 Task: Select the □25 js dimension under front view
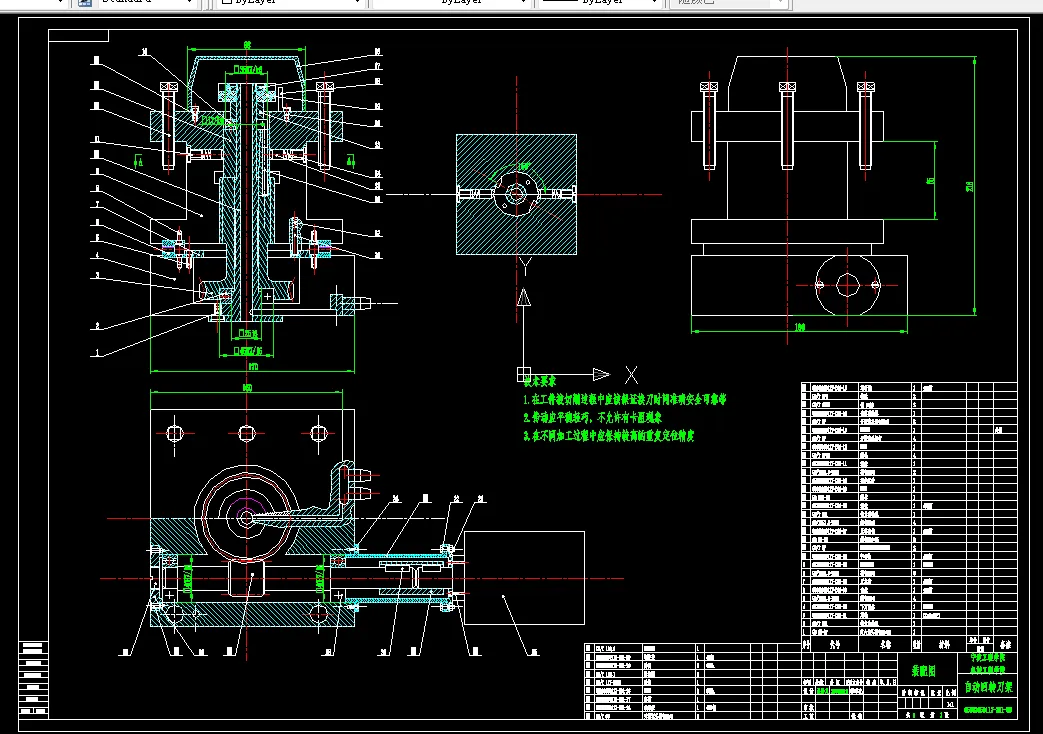point(247,334)
